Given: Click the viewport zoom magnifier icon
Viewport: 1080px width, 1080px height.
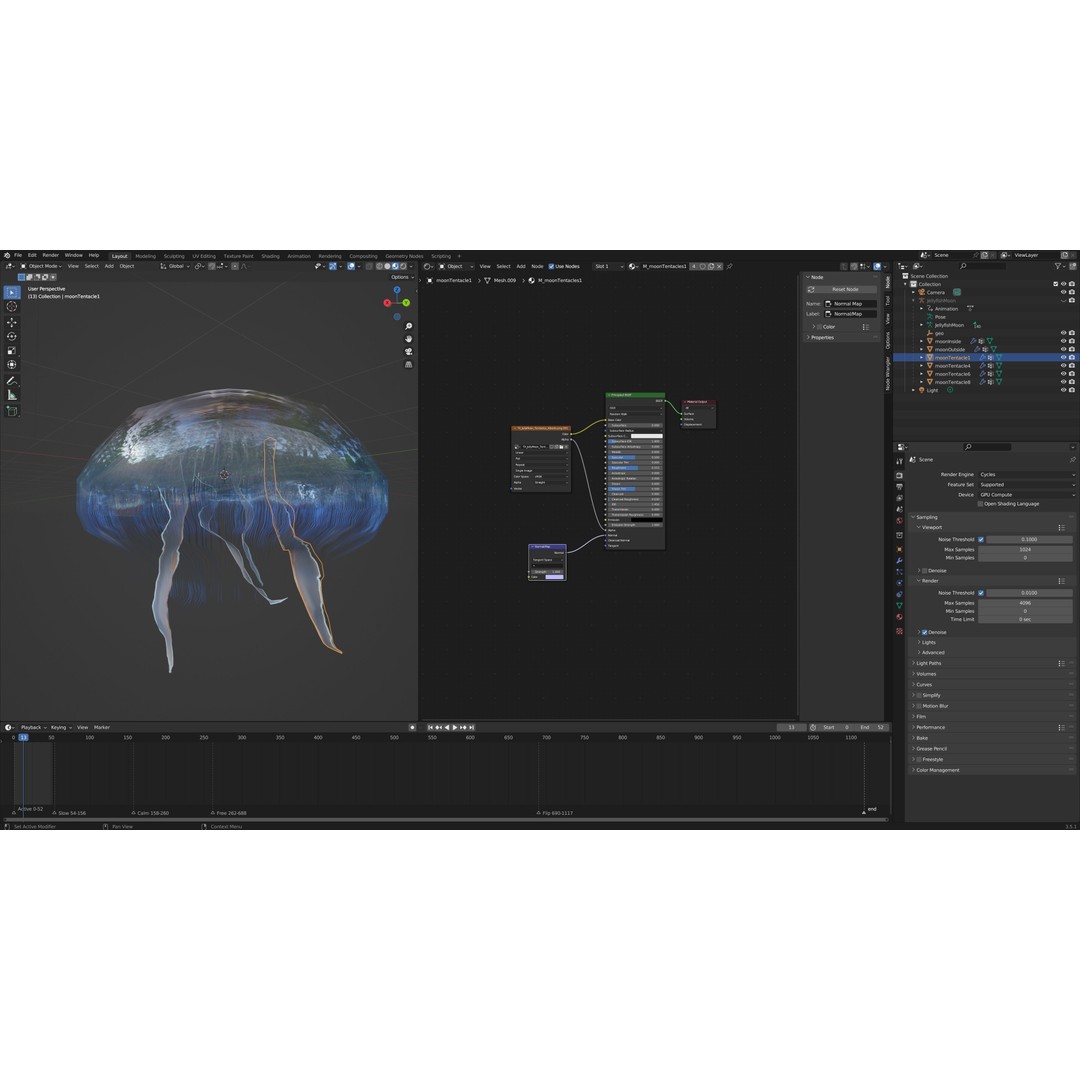Looking at the screenshot, I should click(408, 326).
